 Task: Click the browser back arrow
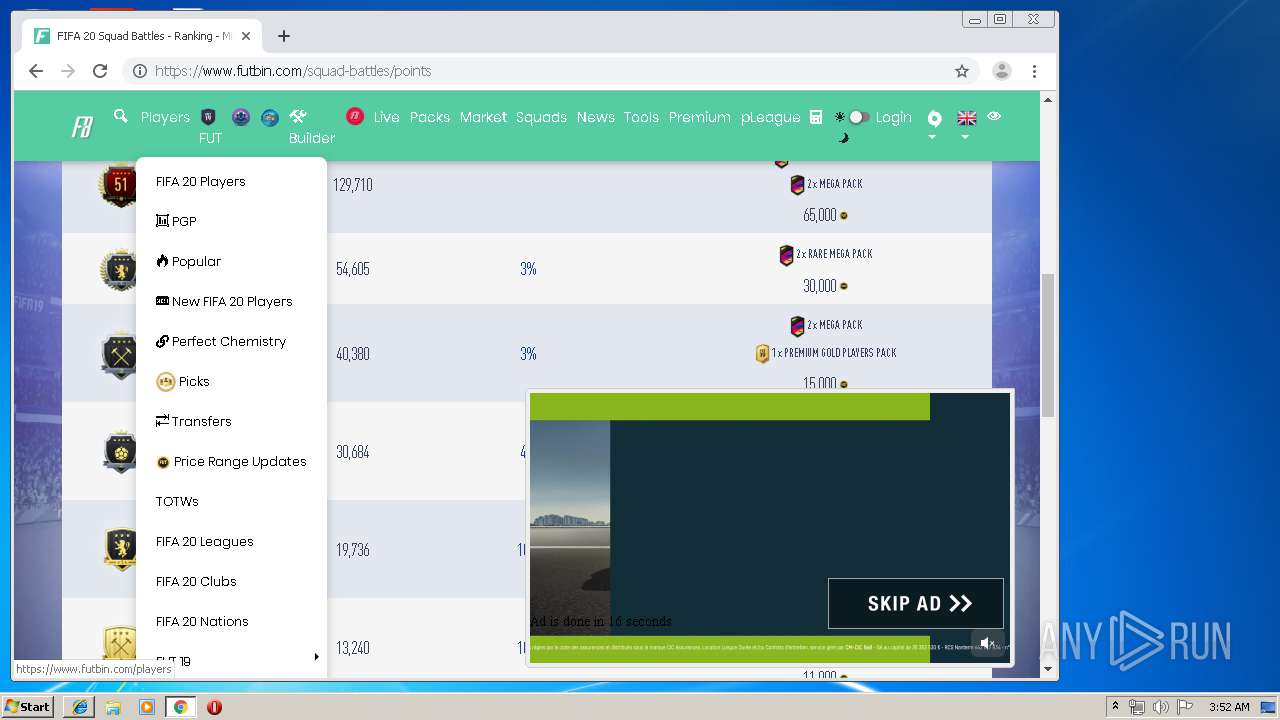click(x=36, y=71)
